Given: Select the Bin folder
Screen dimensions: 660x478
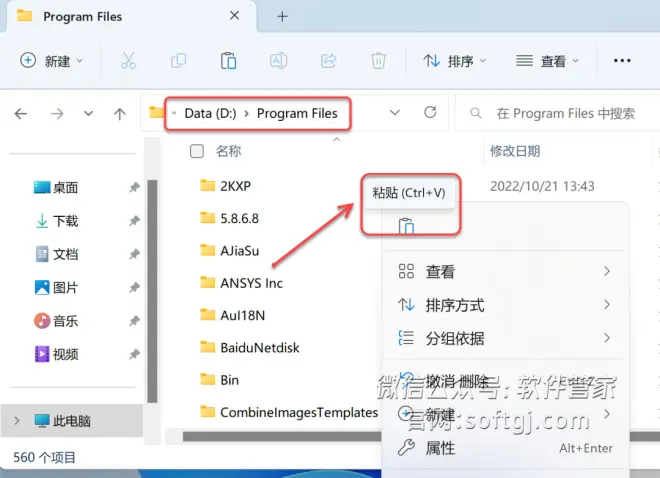Looking at the screenshot, I should [219, 380].
